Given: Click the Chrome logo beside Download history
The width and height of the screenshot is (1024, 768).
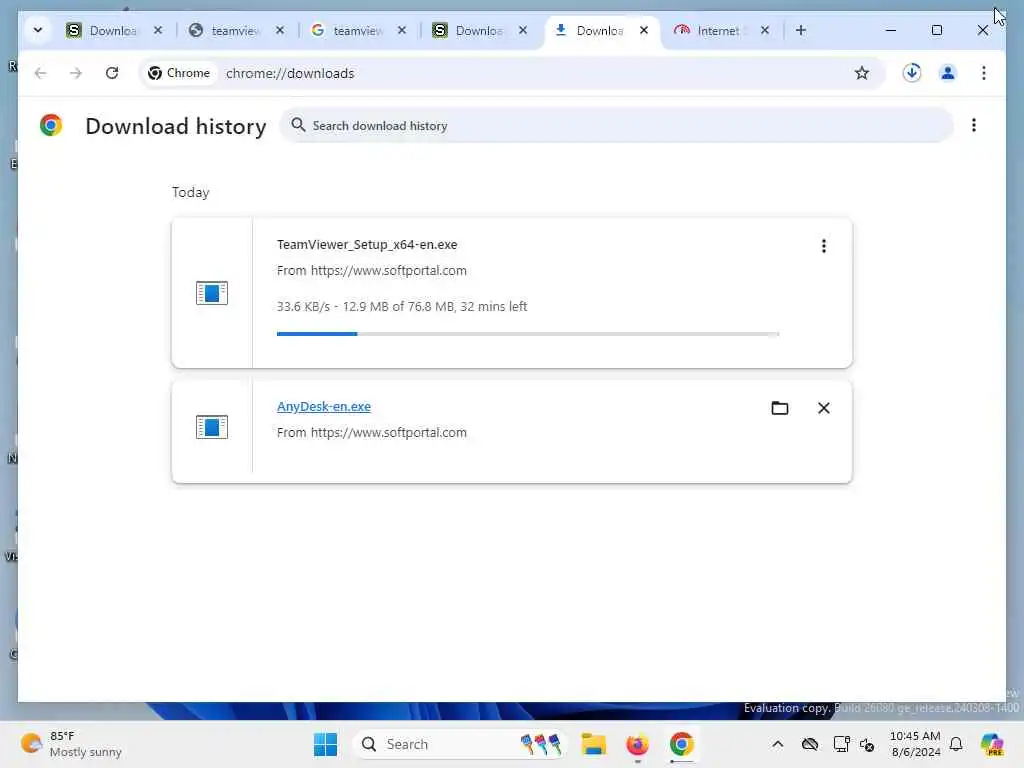Looking at the screenshot, I should click(51, 125).
